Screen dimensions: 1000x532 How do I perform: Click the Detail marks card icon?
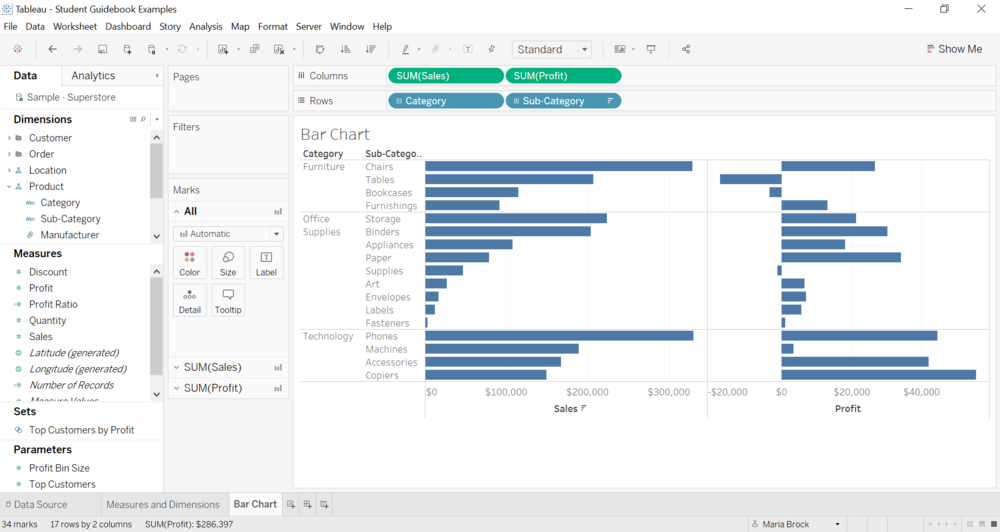point(189,300)
